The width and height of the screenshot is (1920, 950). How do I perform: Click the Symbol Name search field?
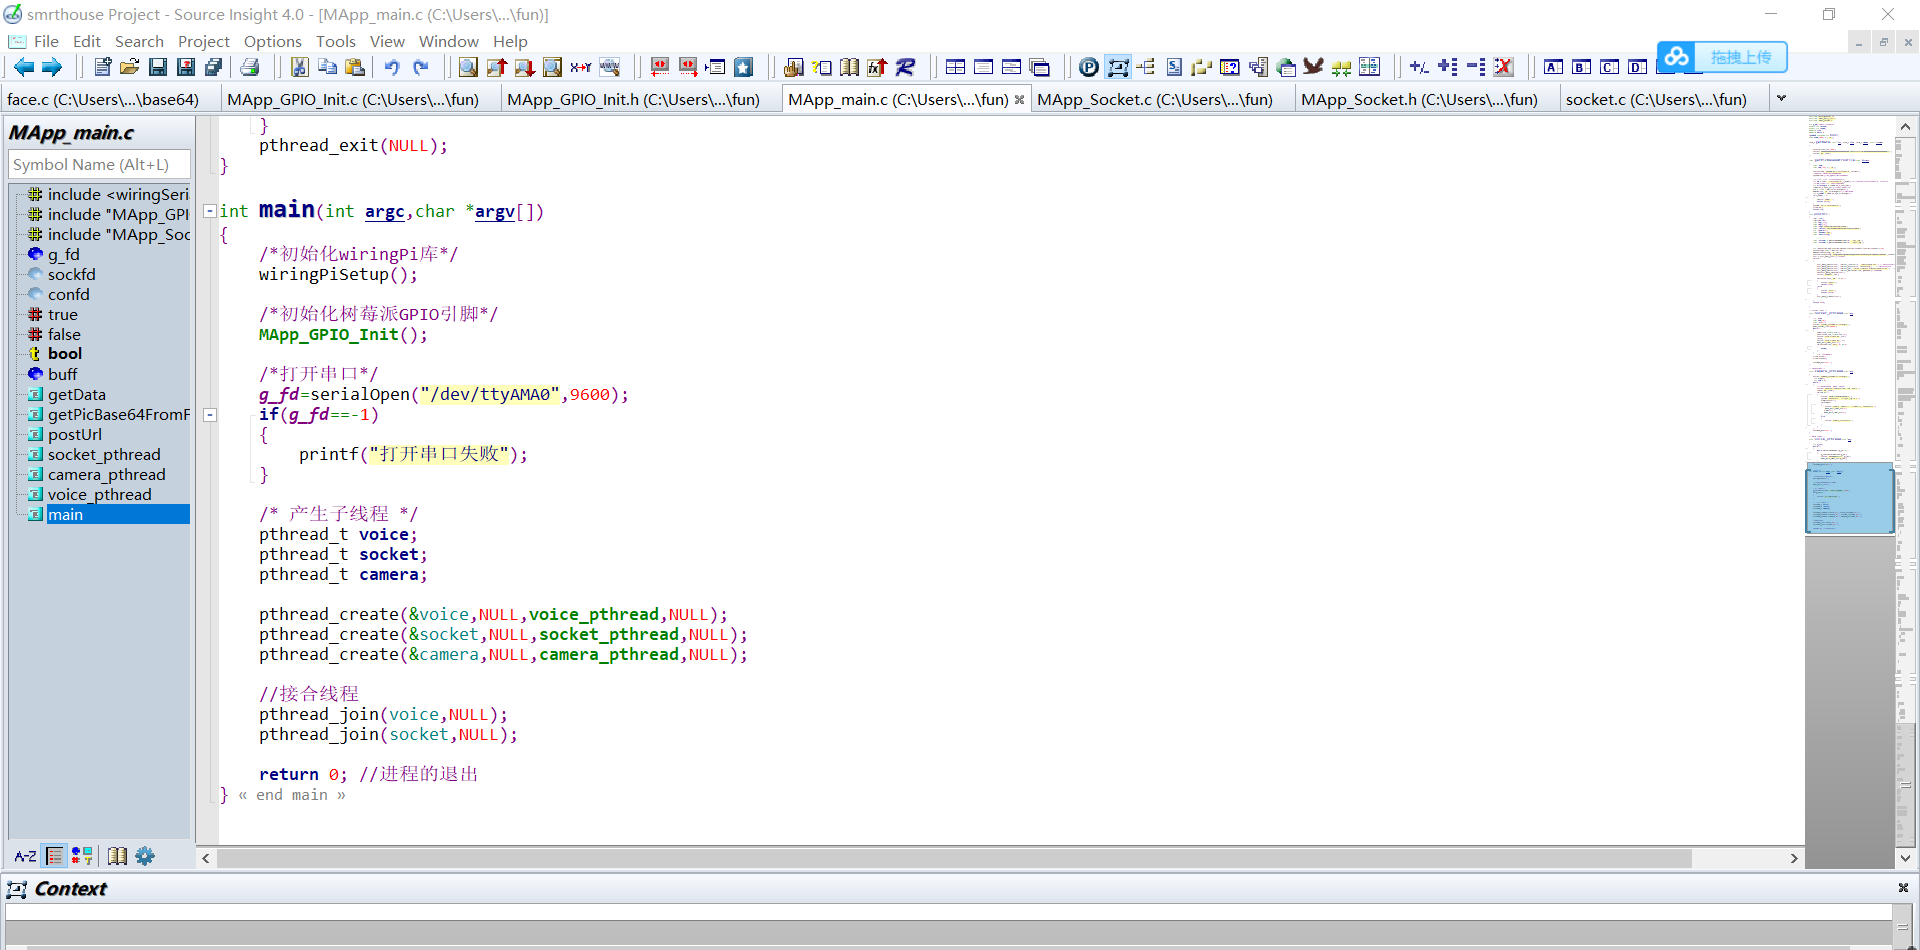click(x=99, y=164)
